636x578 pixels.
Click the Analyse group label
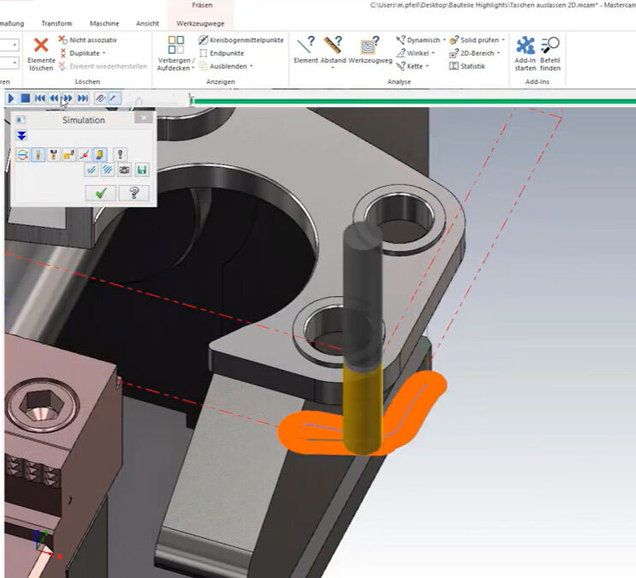(x=399, y=82)
